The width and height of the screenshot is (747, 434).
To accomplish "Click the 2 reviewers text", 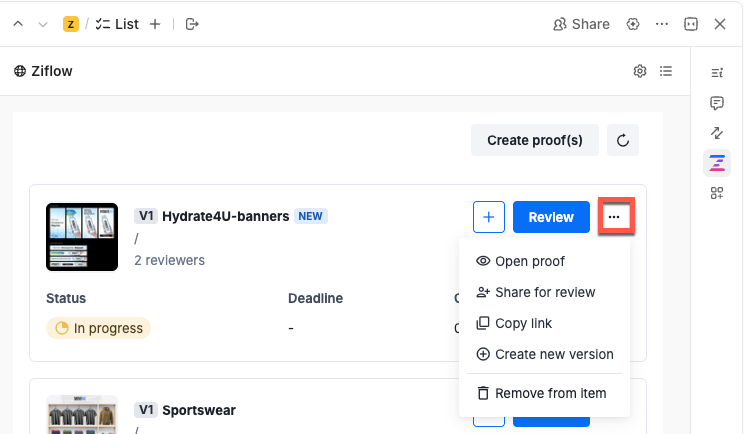I will [x=170, y=260].
